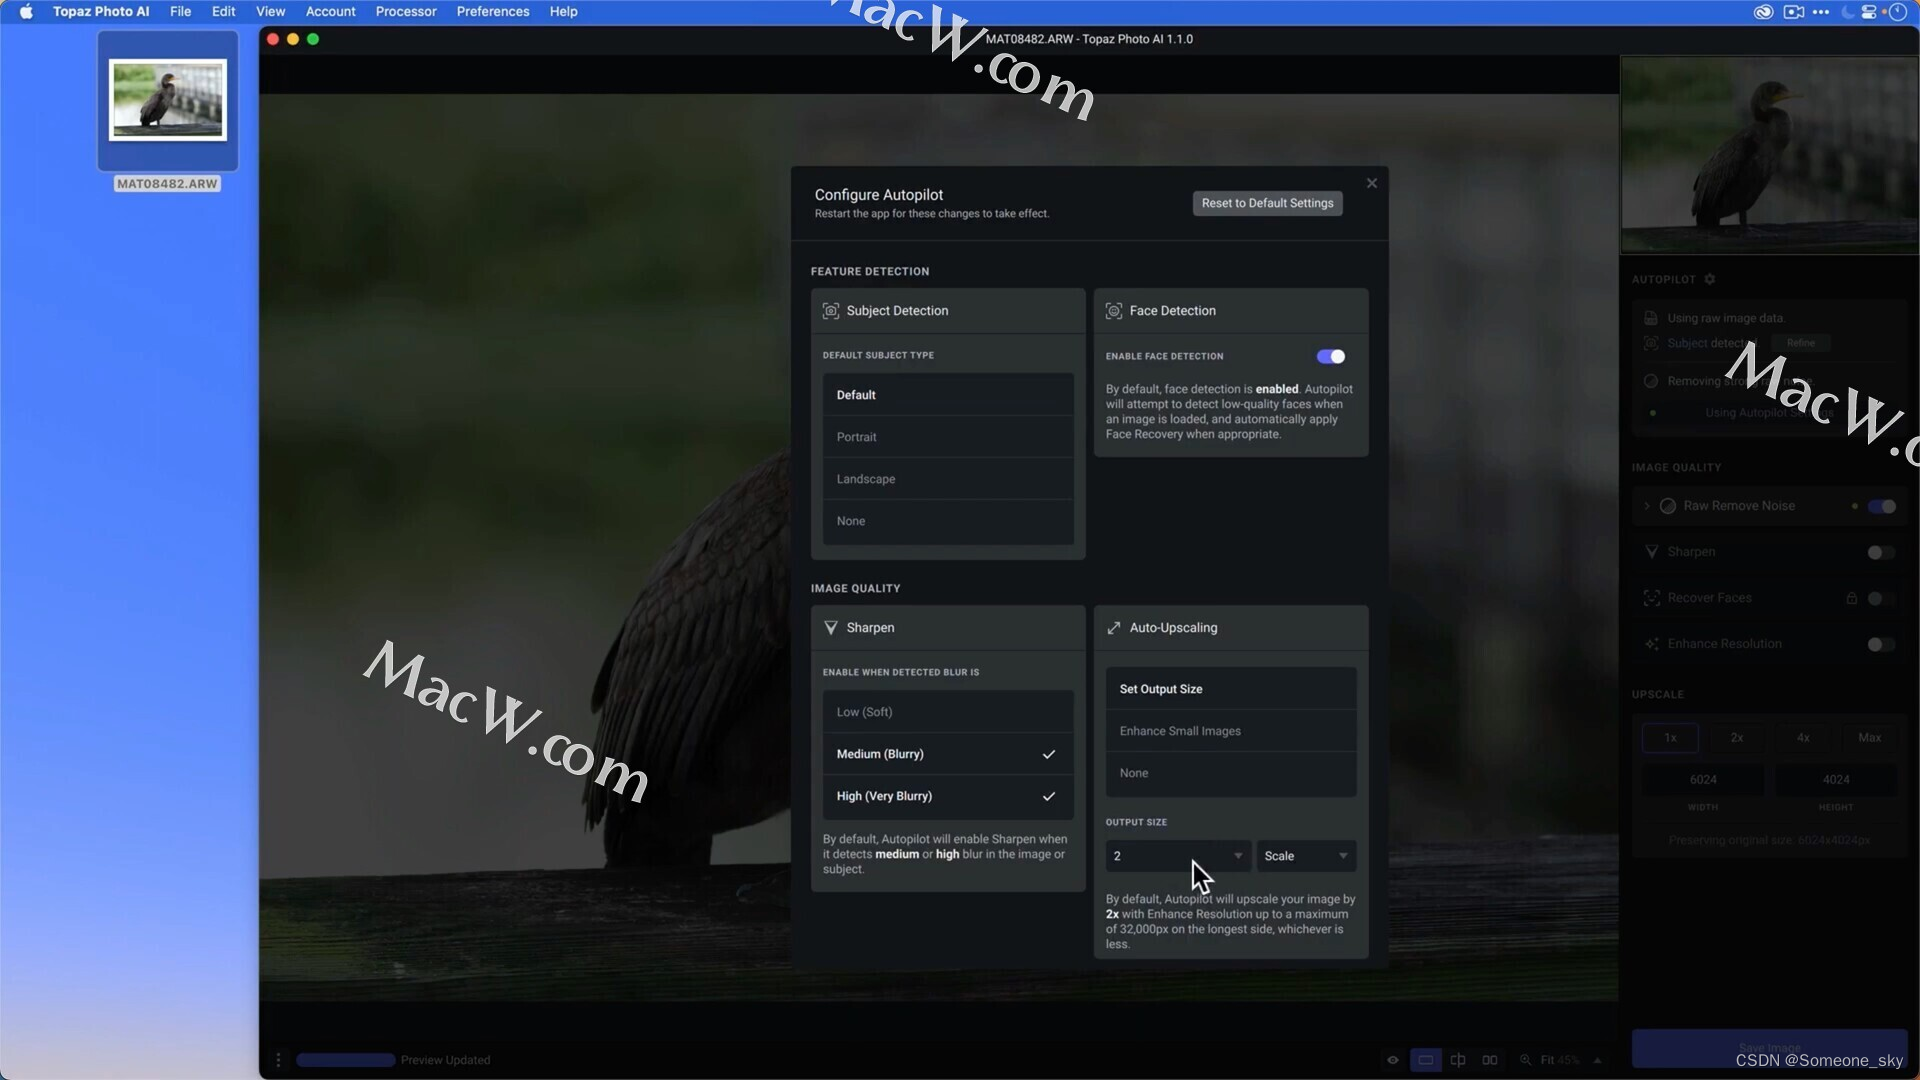Open the Scale unit dropdown
The height and width of the screenshot is (1080, 1920).
coord(1306,856)
